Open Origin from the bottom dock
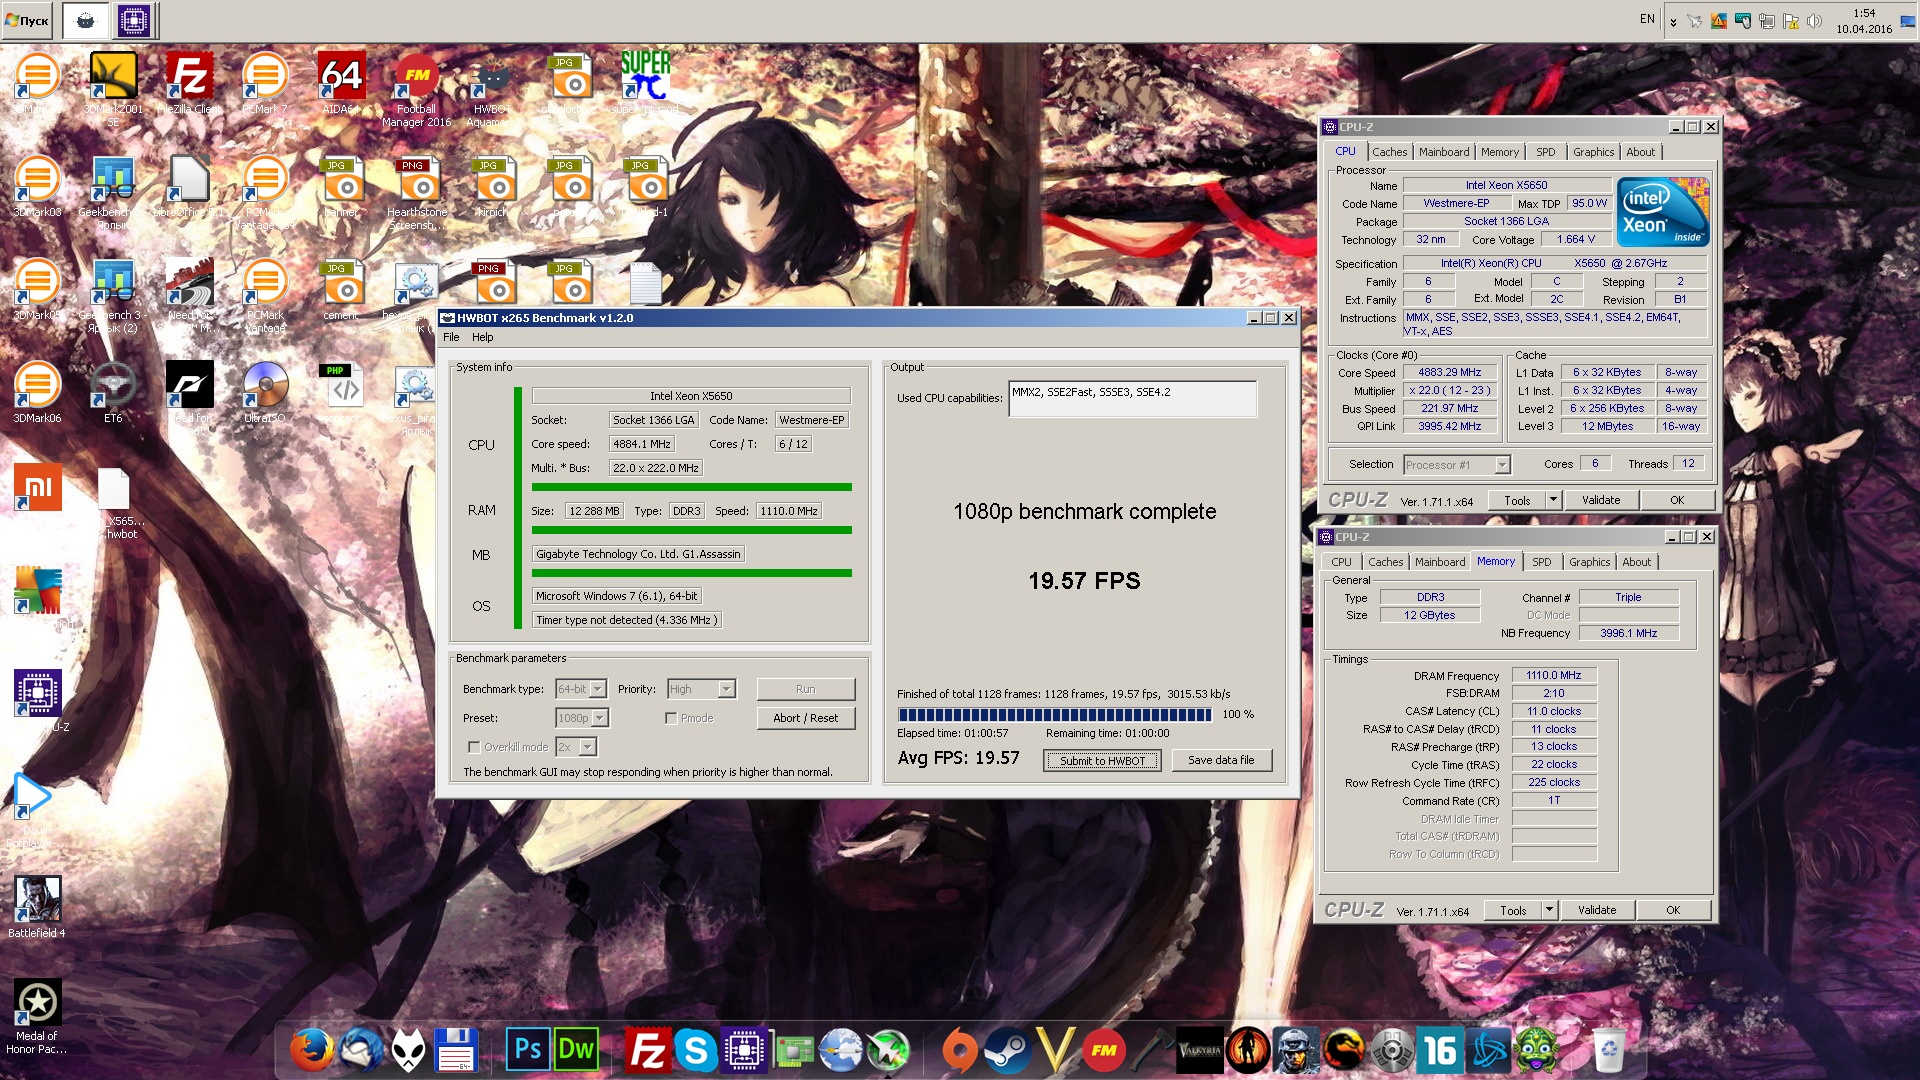Image resolution: width=1920 pixels, height=1080 pixels. click(959, 1050)
